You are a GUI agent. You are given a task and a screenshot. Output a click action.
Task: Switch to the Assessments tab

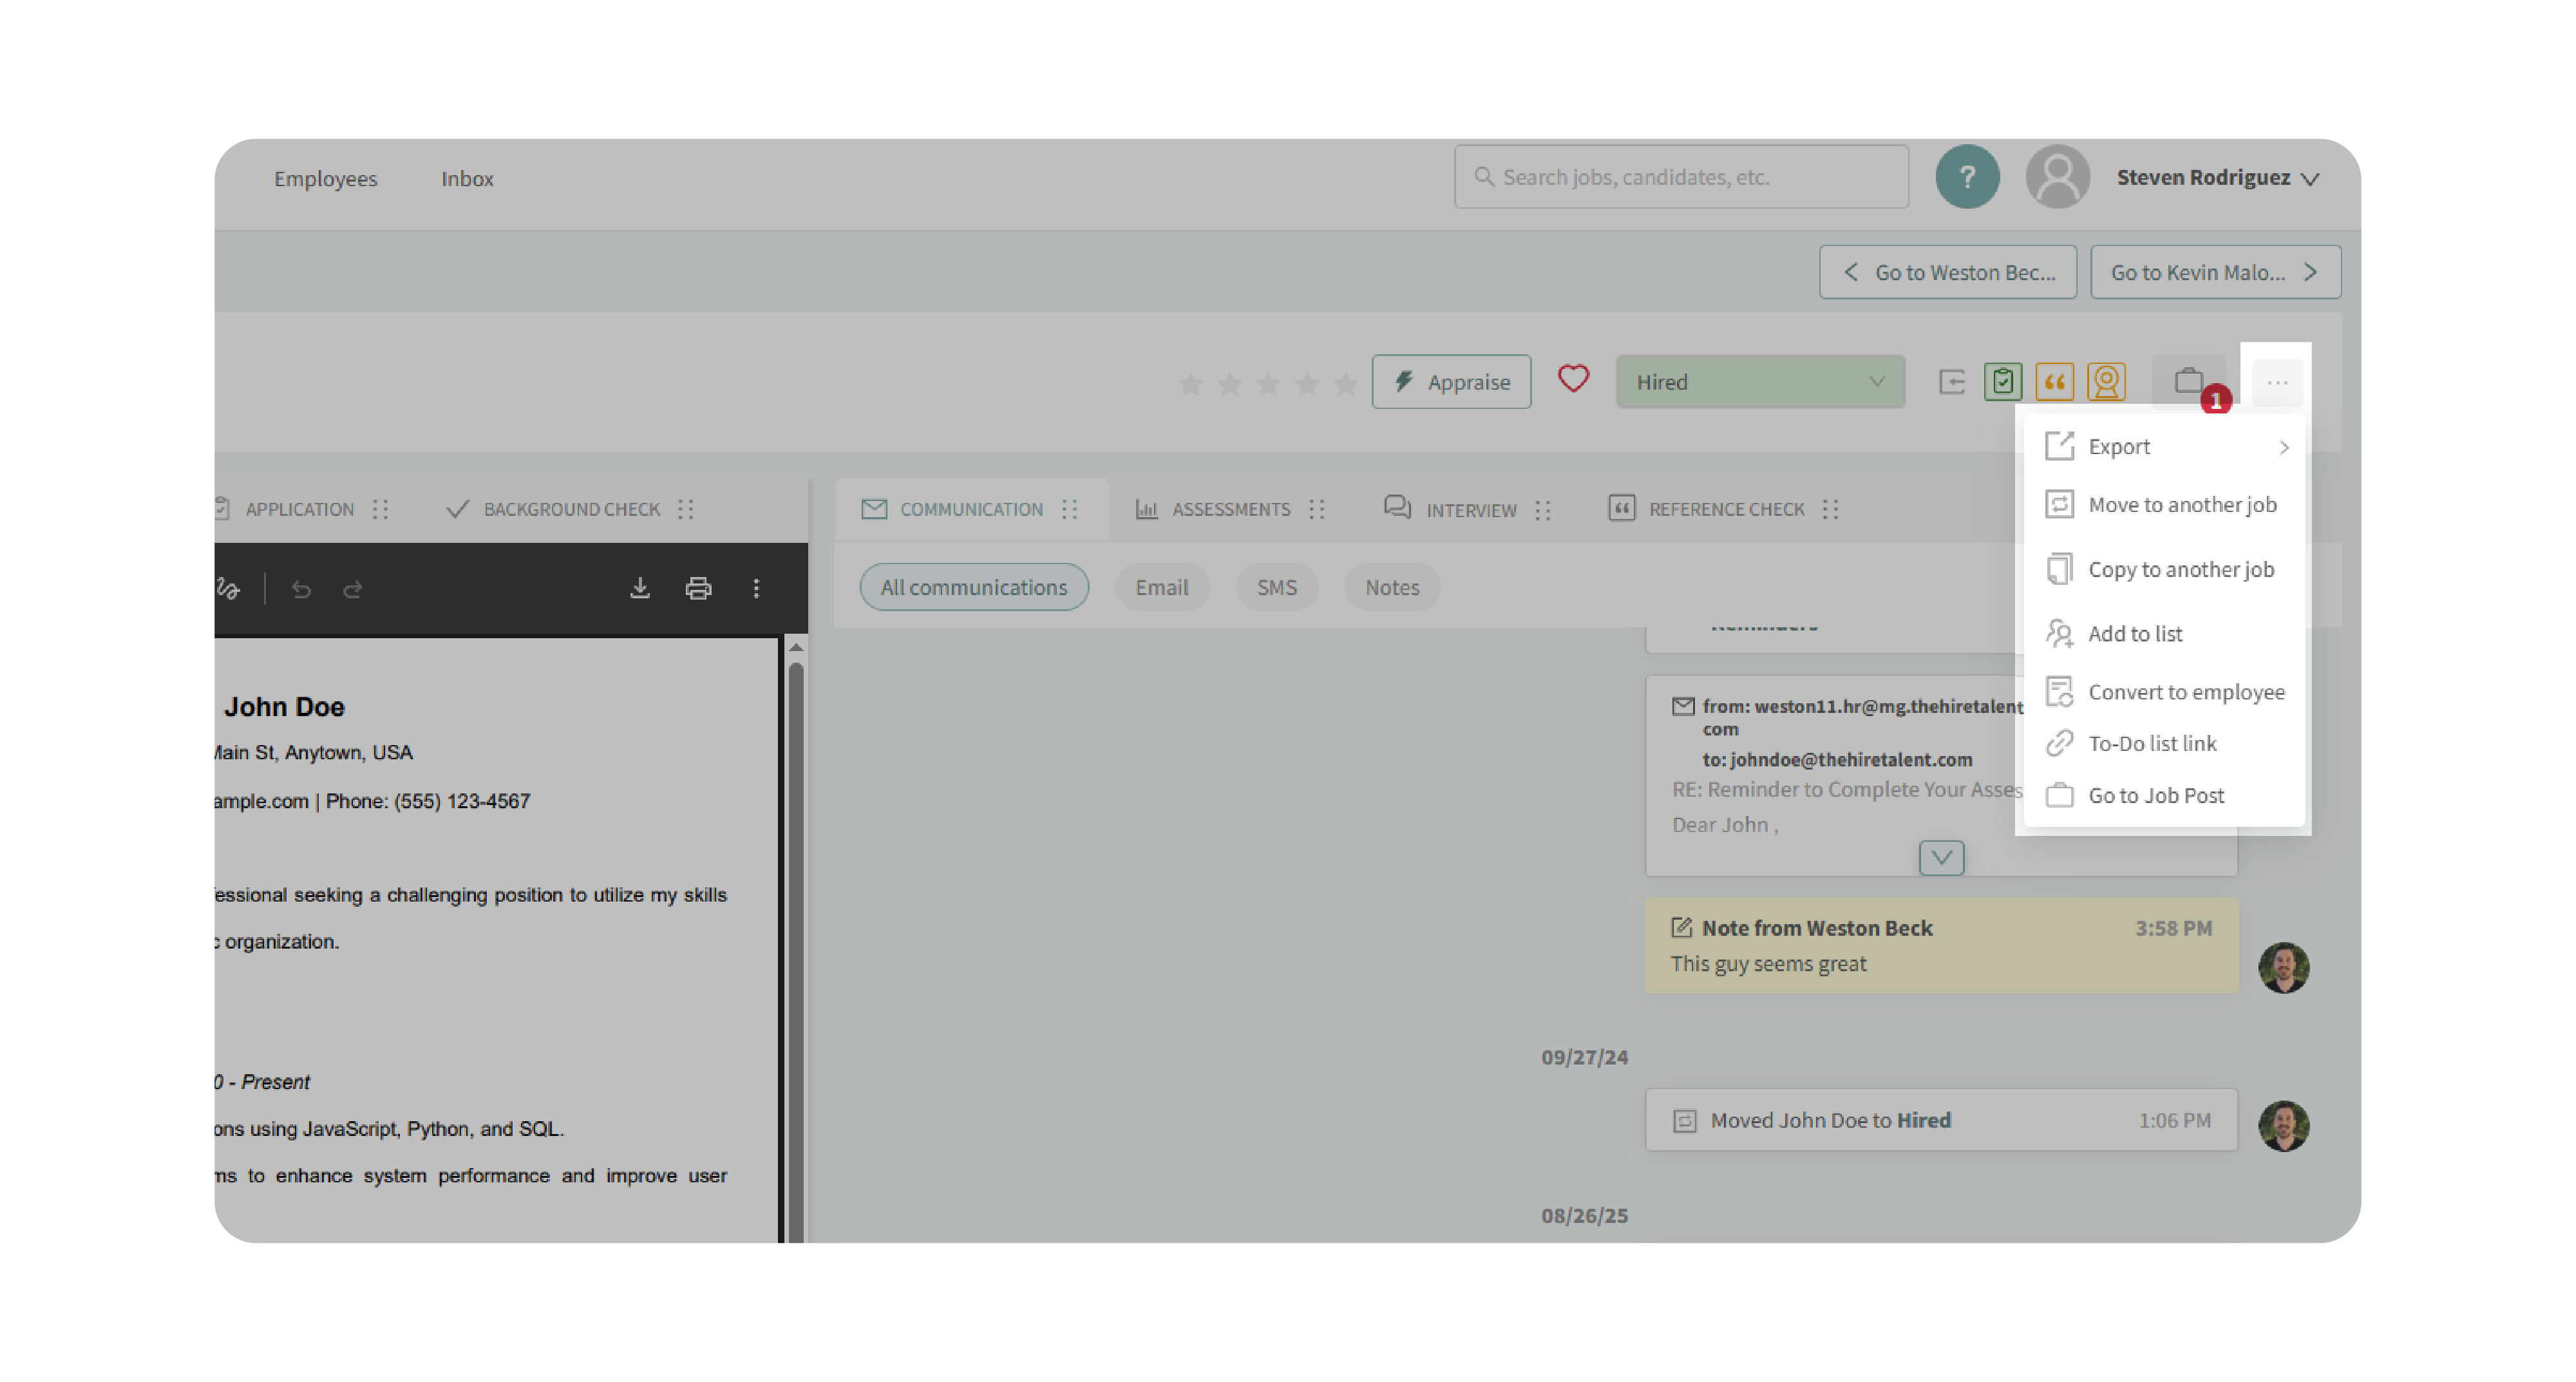(1230, 510)
